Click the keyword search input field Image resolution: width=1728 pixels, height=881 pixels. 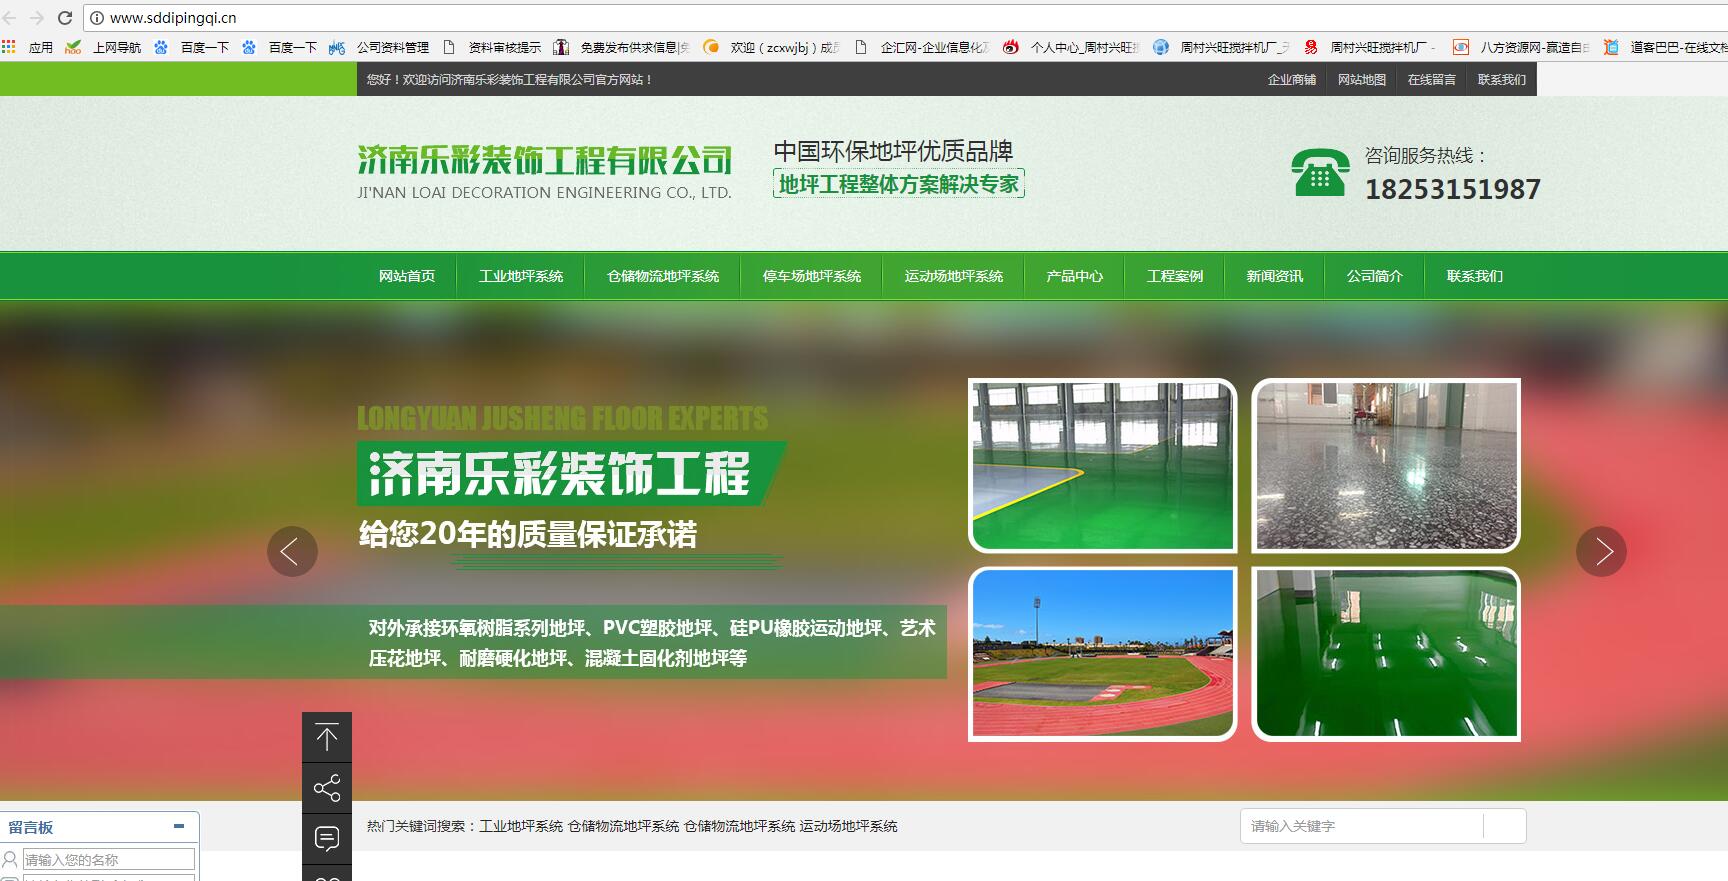click(x=1362, y=826)
